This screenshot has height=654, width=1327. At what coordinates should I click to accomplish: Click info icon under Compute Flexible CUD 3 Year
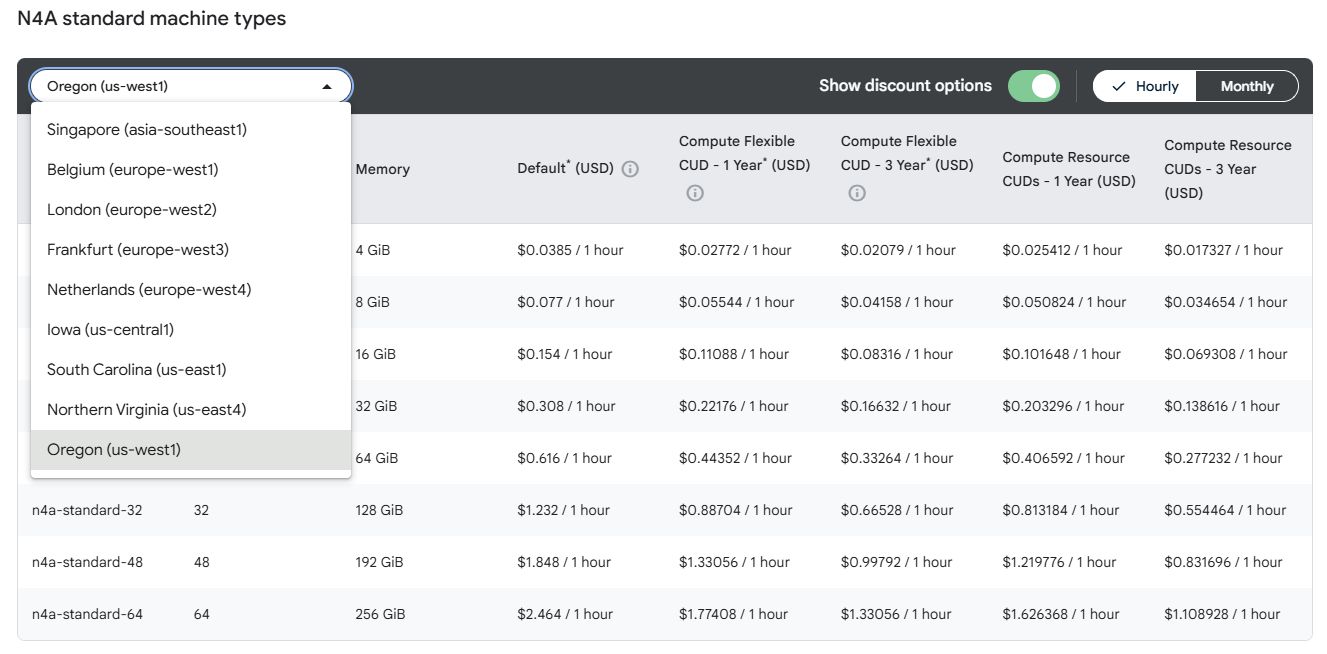pyautogui.click(x=857, y=193)
